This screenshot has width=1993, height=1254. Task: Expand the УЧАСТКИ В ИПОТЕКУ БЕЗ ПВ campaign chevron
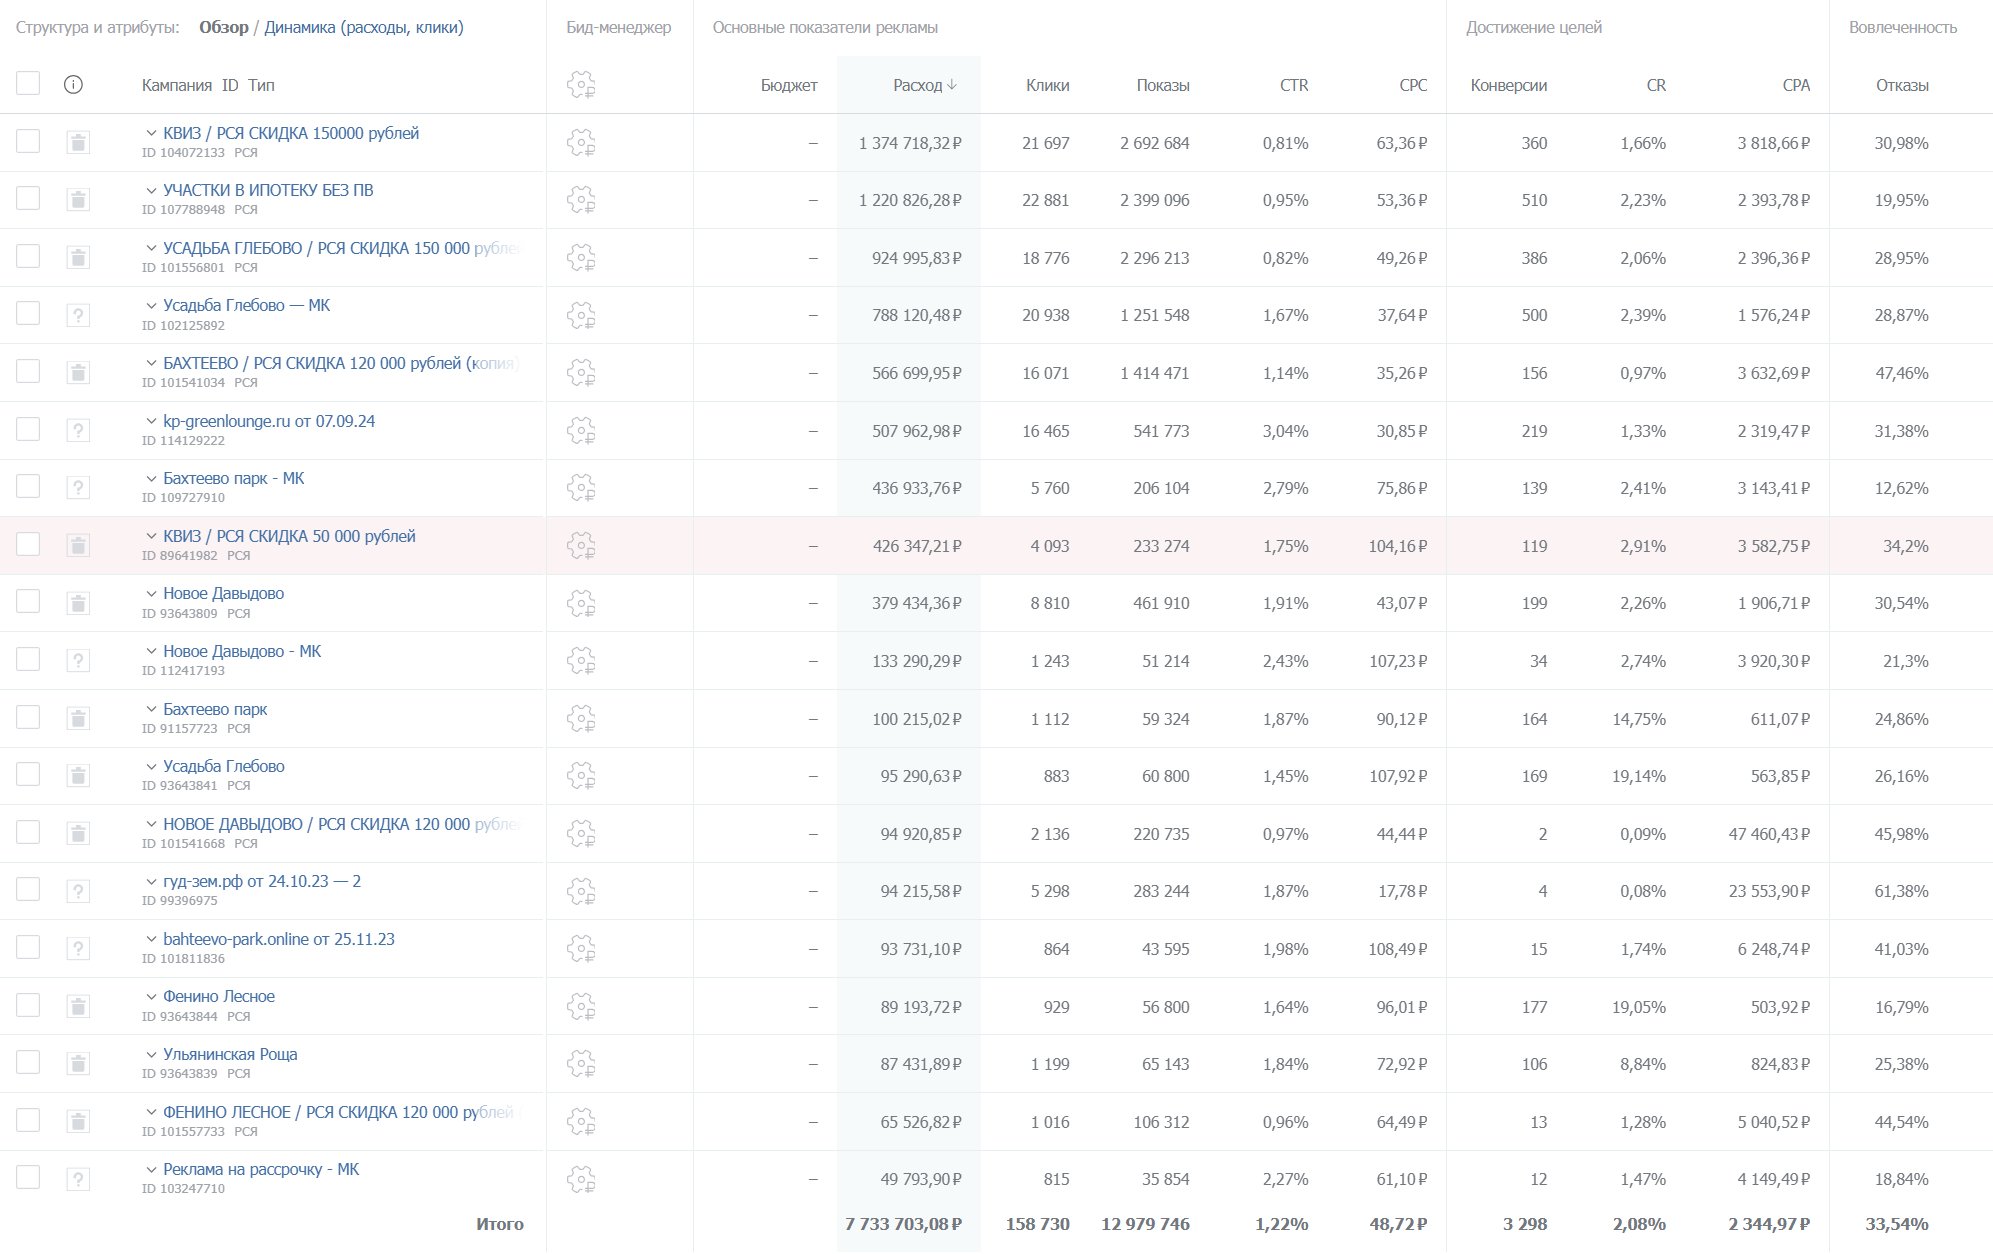click(x=151, y=190)
